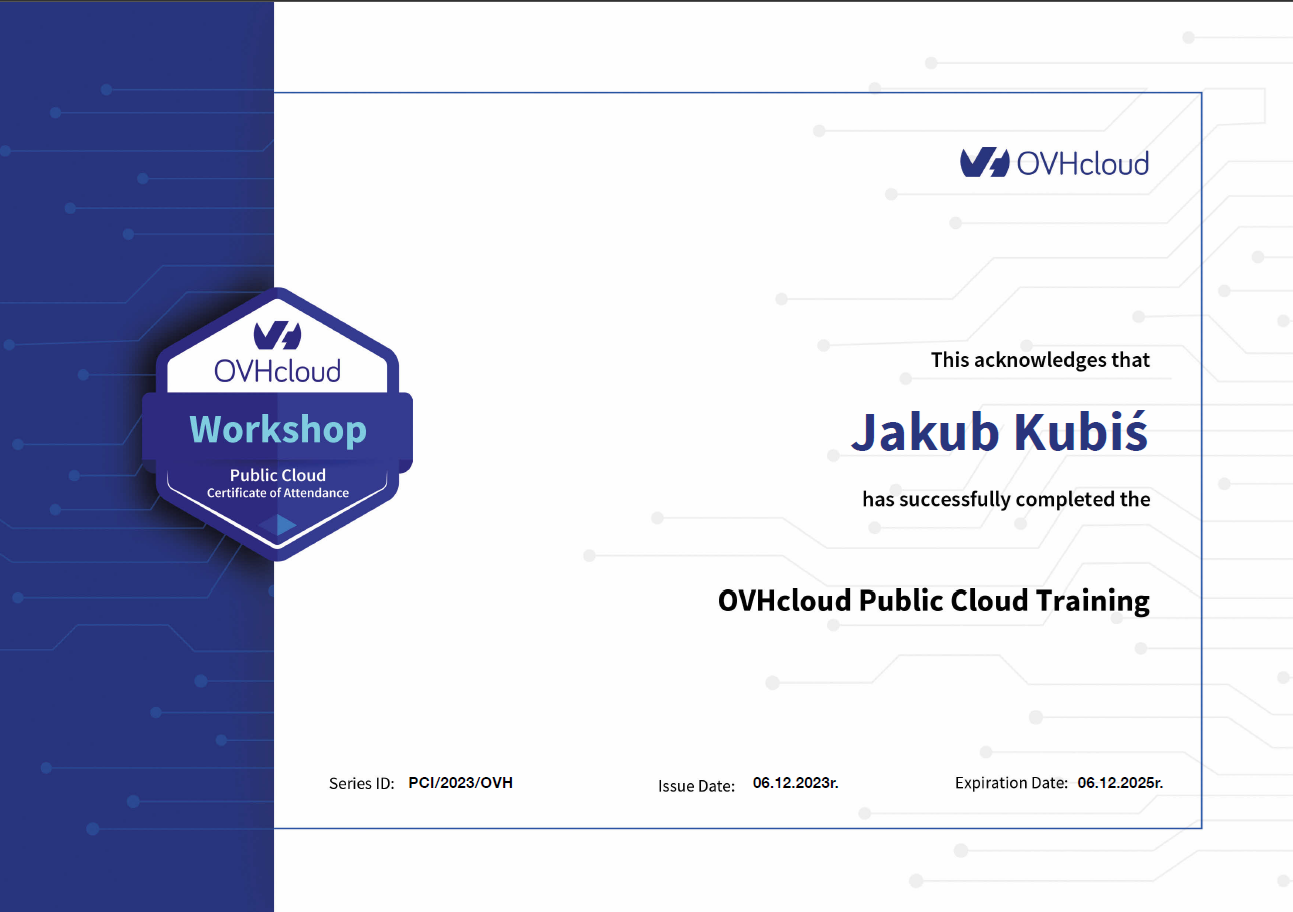Screen dimensions: 1293x912
Task: Click the OVHcloud logo at top right
Action: click(1055, 163)
